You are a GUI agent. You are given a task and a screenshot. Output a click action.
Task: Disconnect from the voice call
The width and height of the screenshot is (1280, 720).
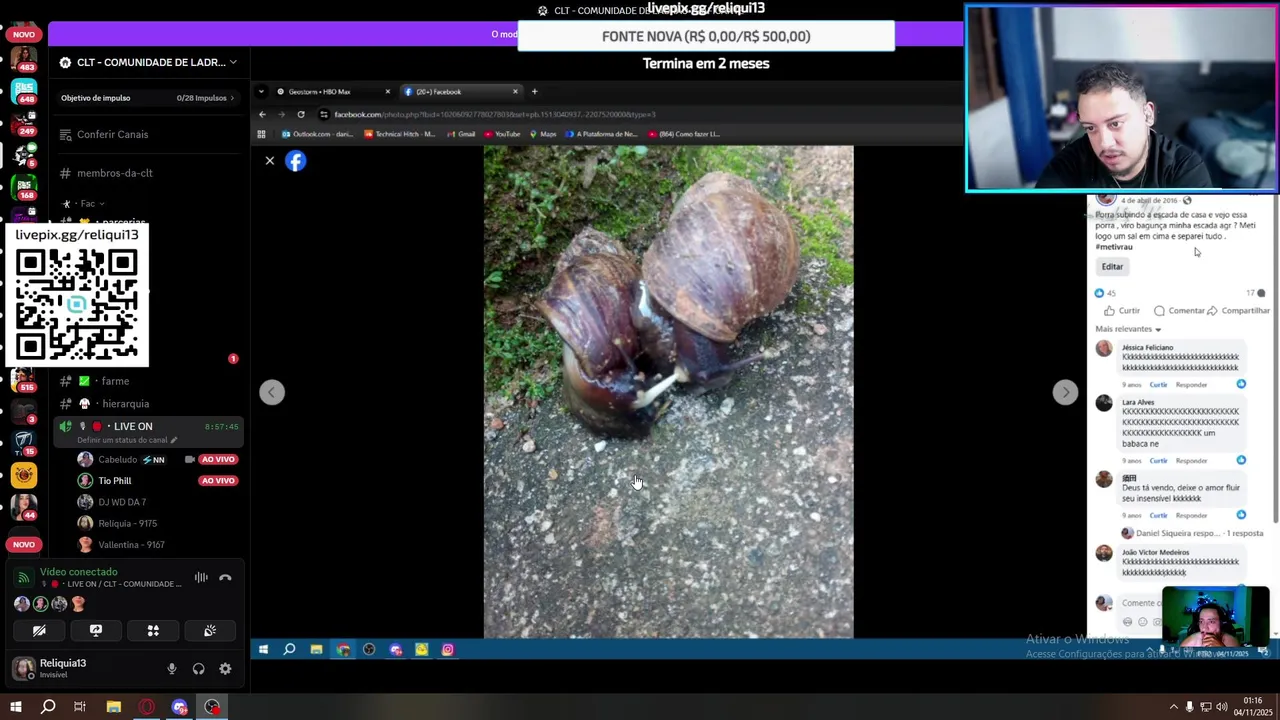[x=225, y=578]
